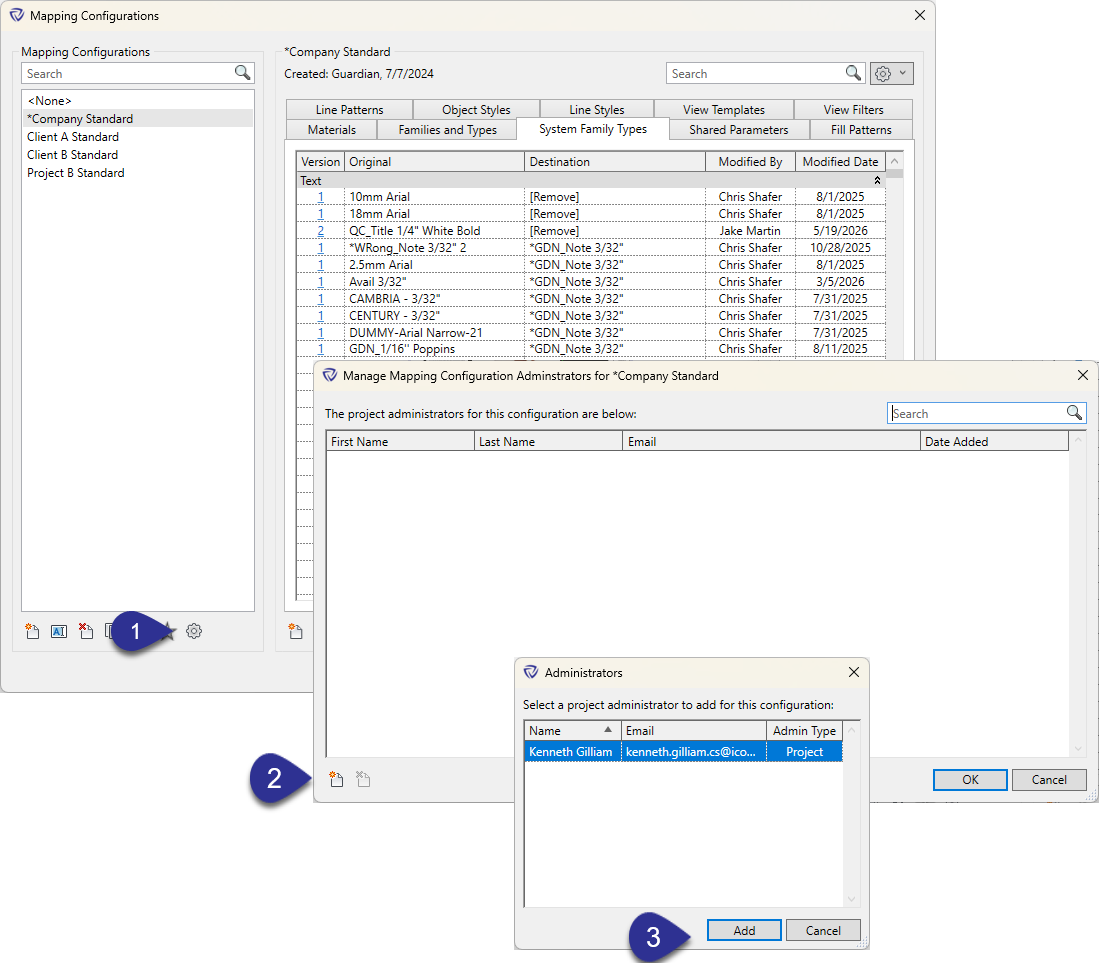Image resolution: width=1099 pixels, height=963 pixels.
Task: Click Email column header in Administrators dialog
Action: [x=693, y=730]
